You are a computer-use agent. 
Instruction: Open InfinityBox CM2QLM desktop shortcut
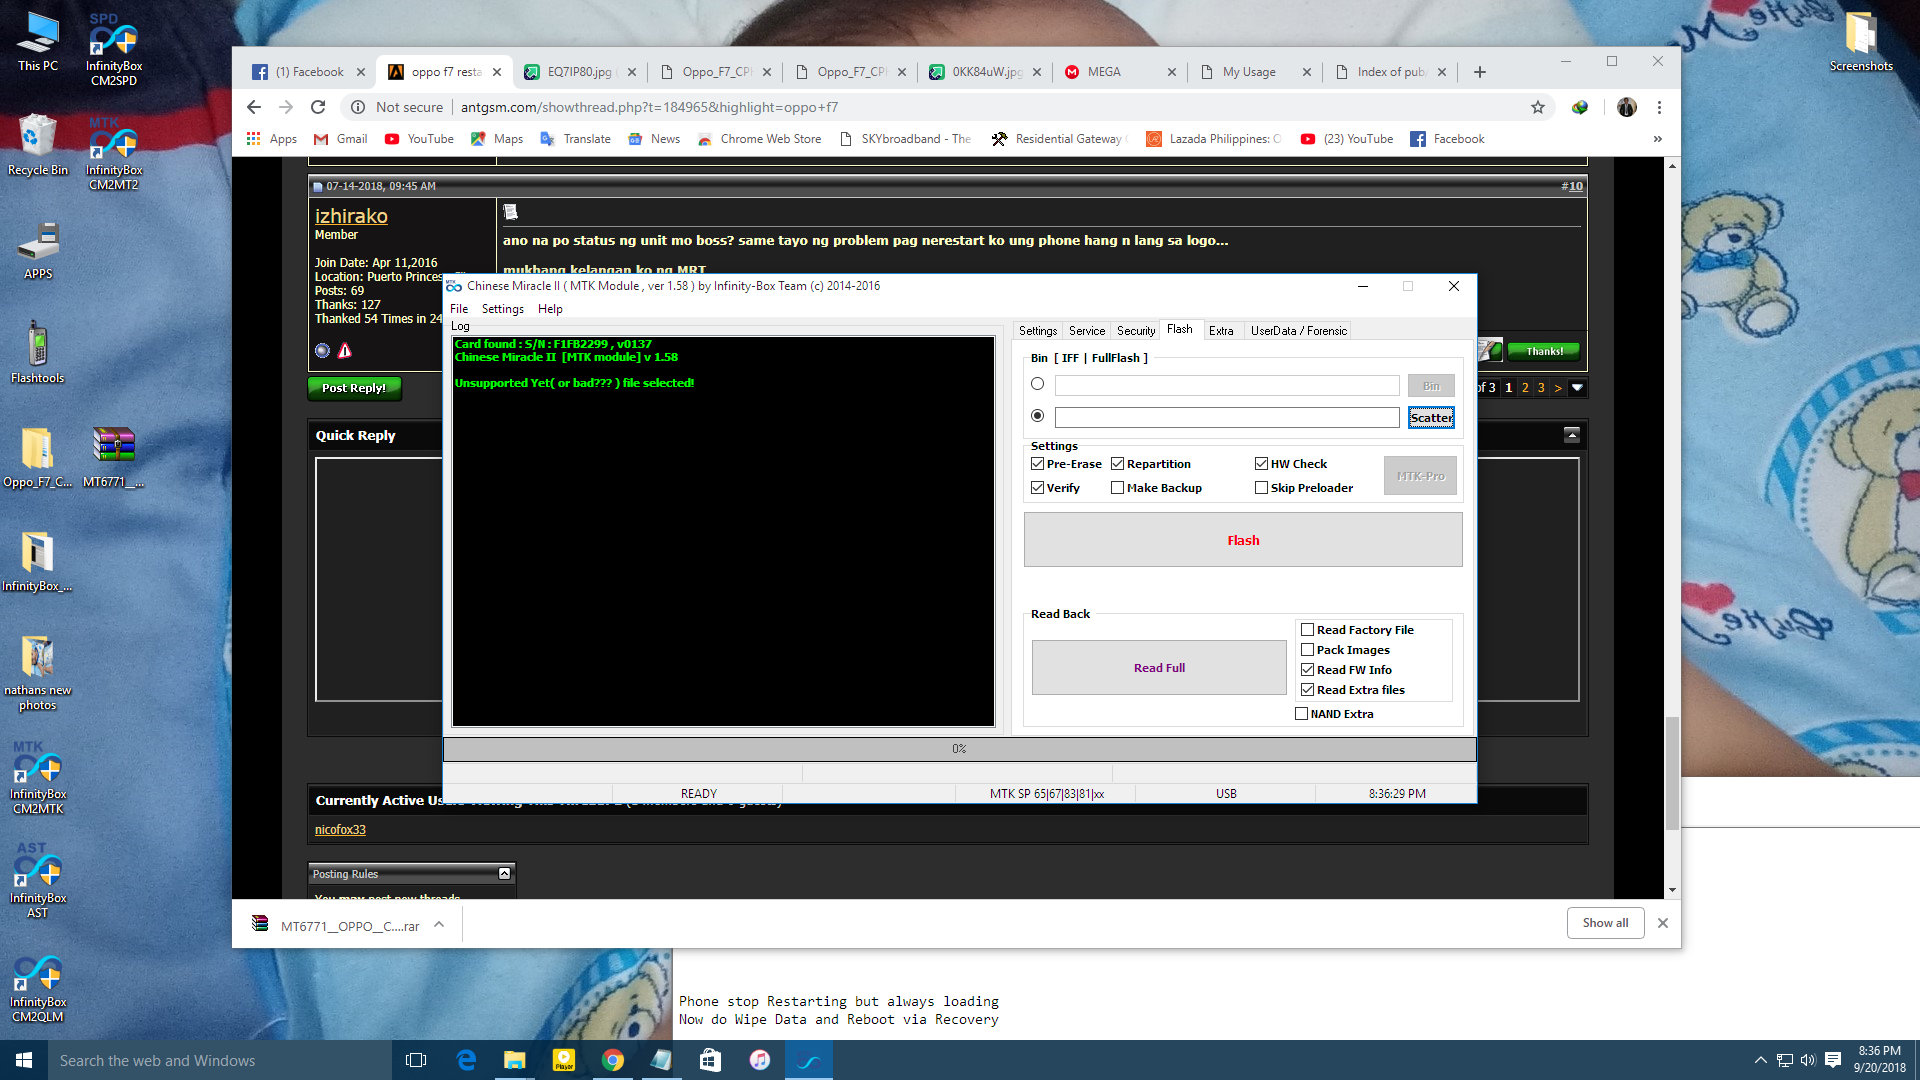tap(37, 986)
